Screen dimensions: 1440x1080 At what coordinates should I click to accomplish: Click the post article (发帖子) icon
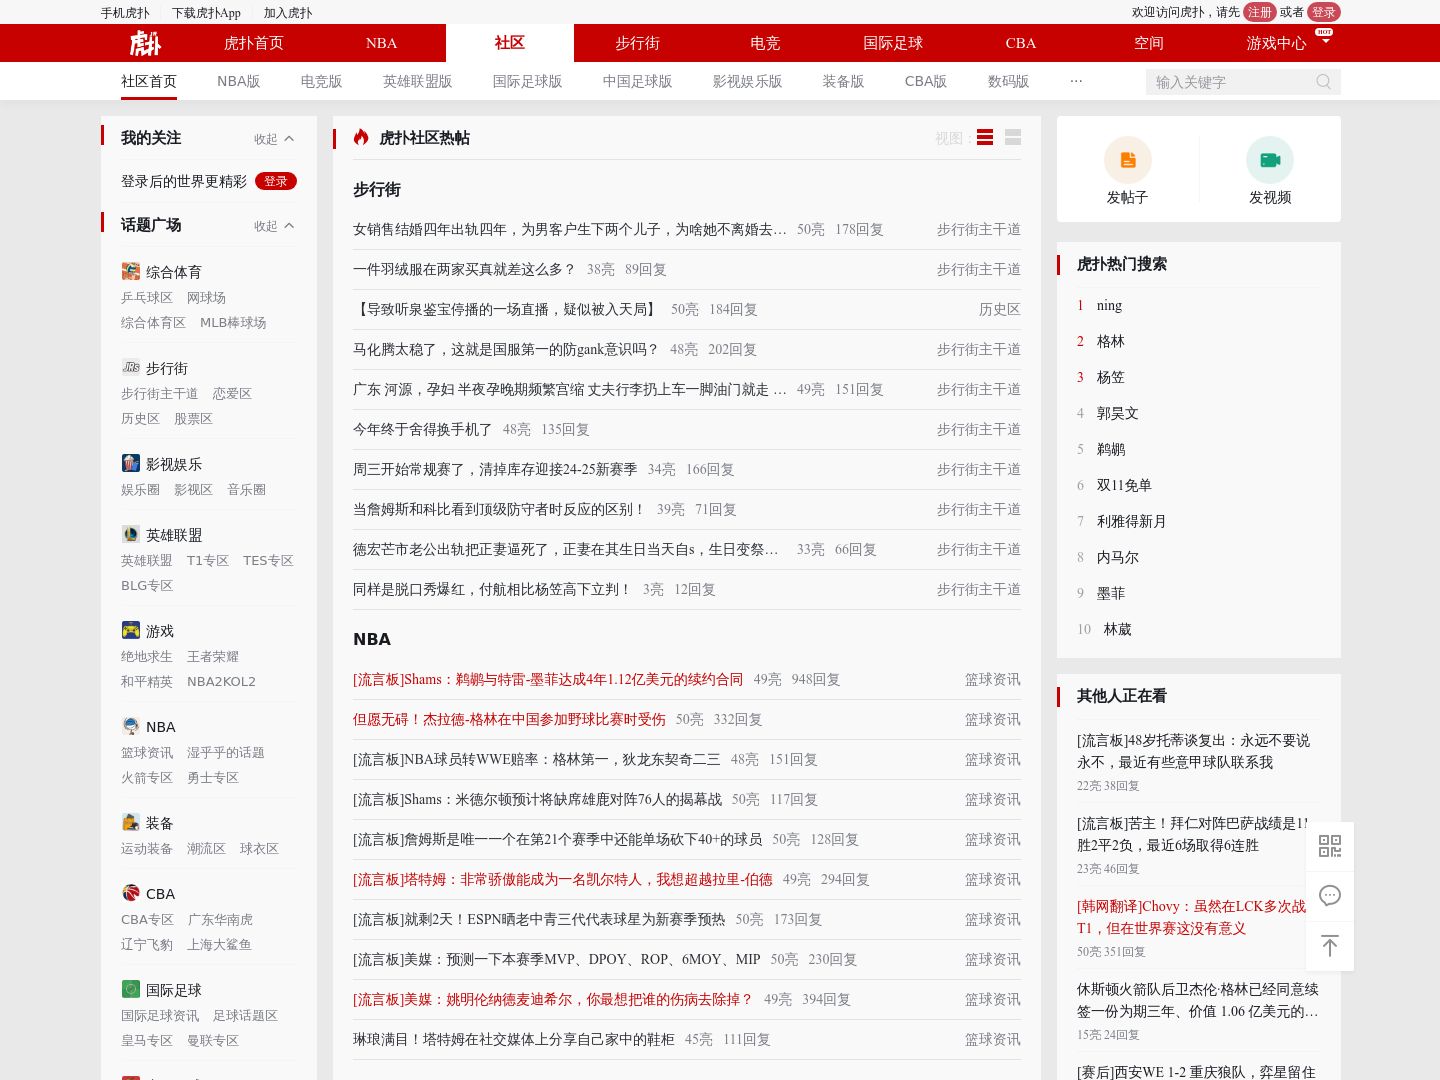pos(1127,160)
